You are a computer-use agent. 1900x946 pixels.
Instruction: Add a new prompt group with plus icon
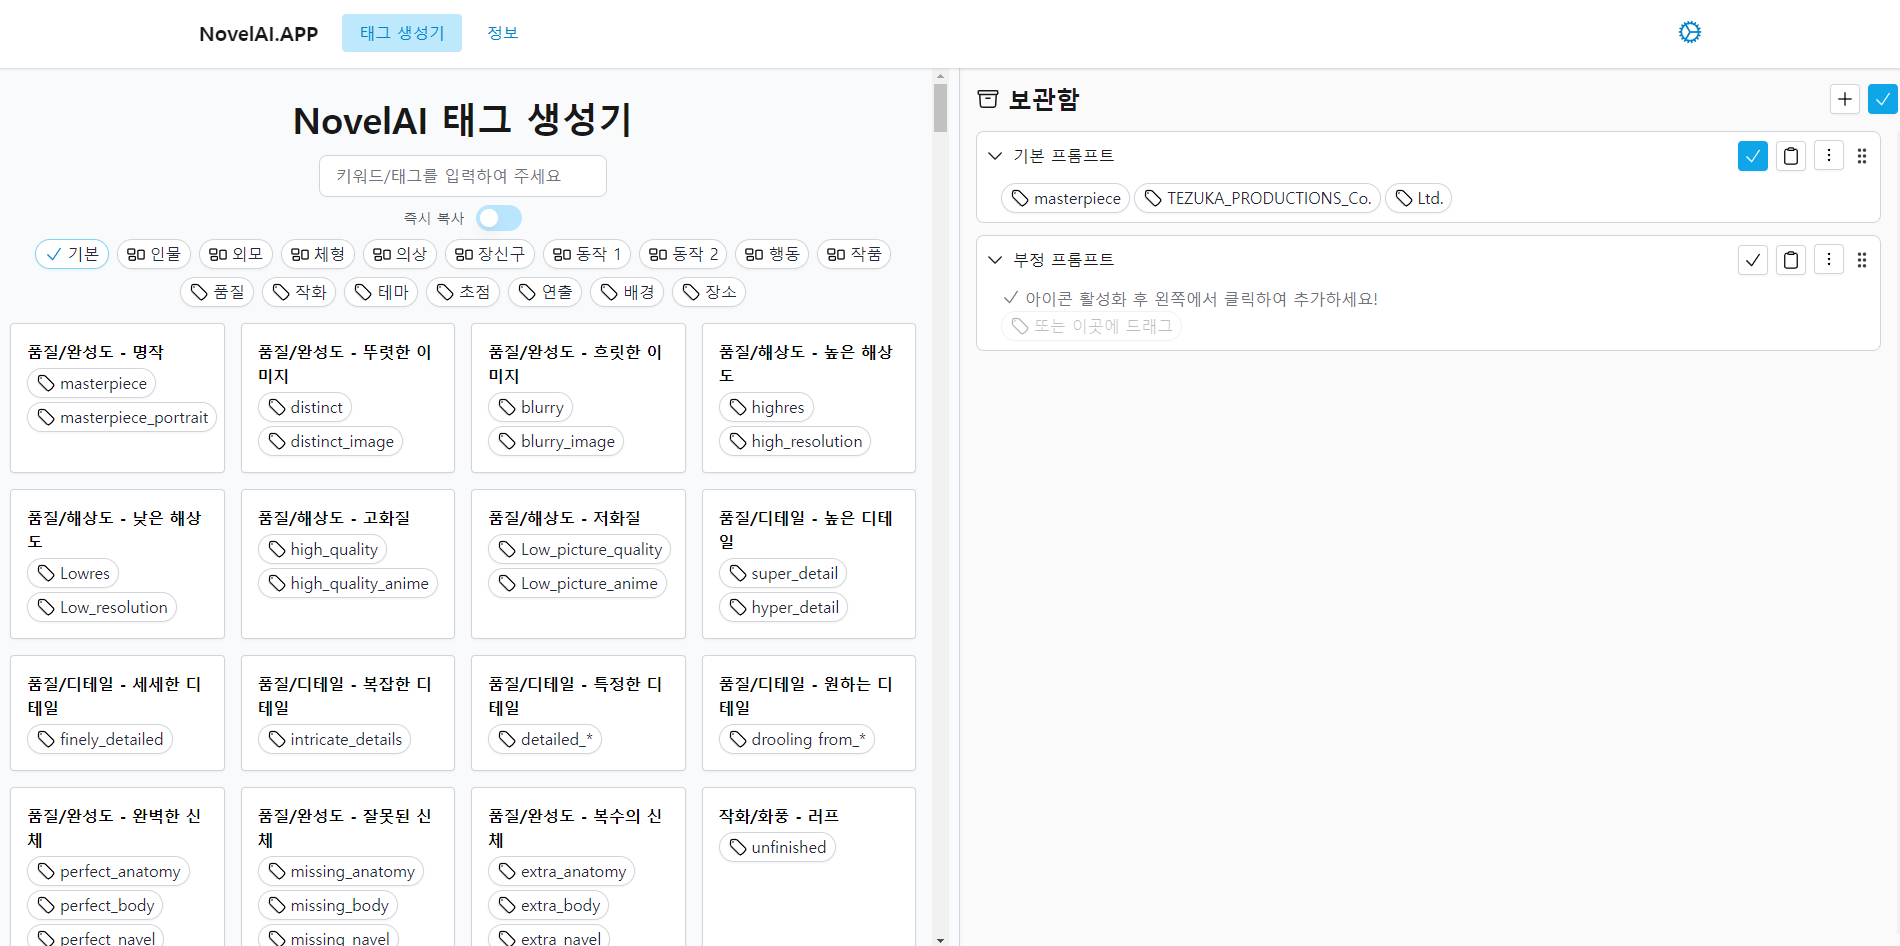(1845, 99)
